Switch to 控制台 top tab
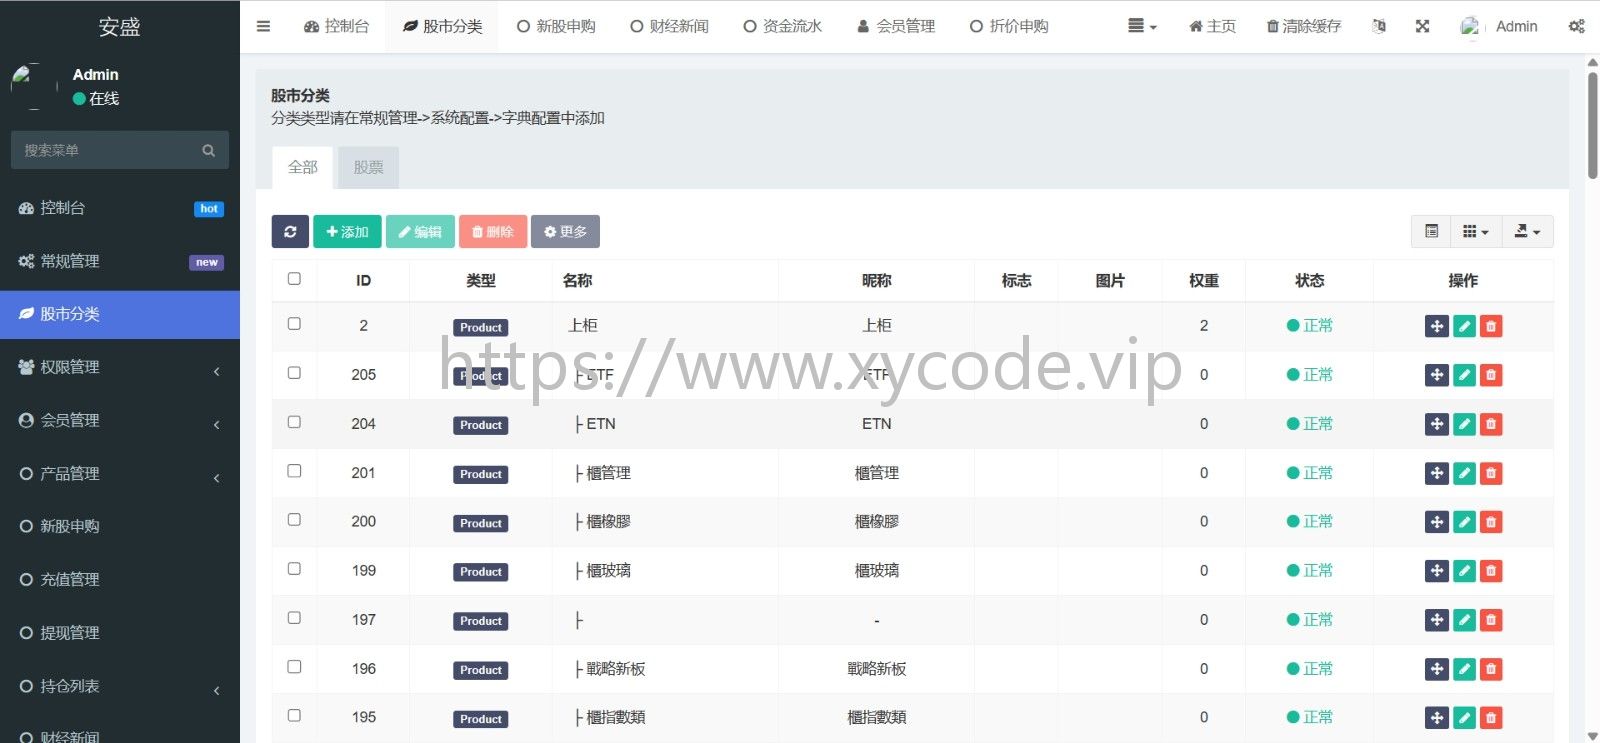The width and height of the screenshot is (1600, 743). click(337, 26)
